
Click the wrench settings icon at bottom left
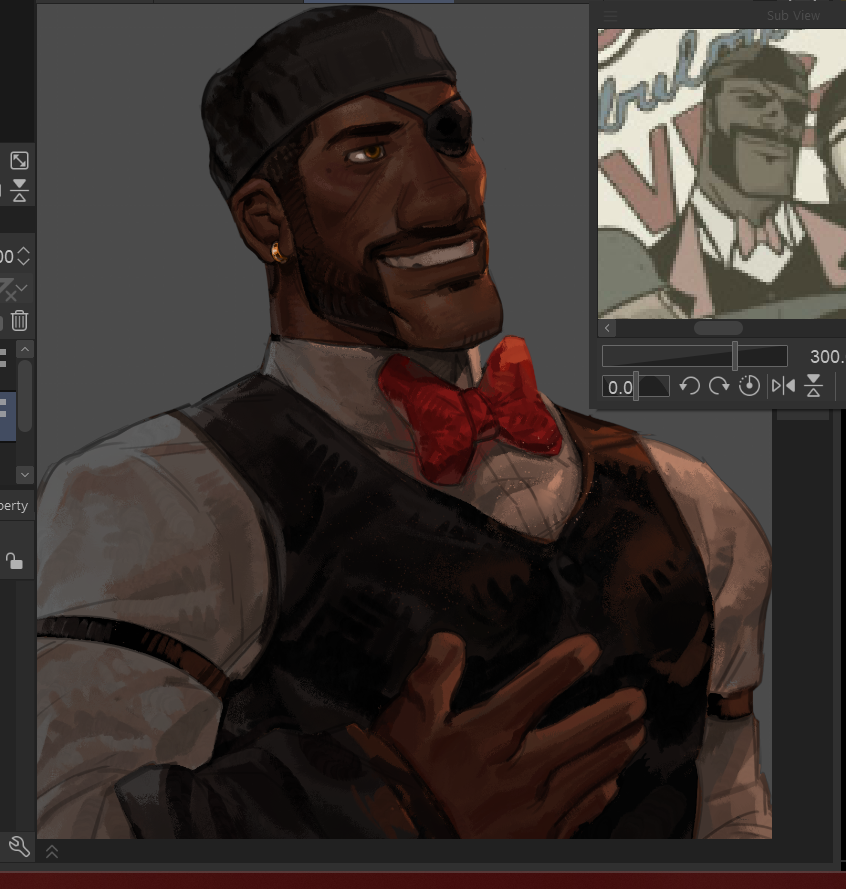click(19, 846)
